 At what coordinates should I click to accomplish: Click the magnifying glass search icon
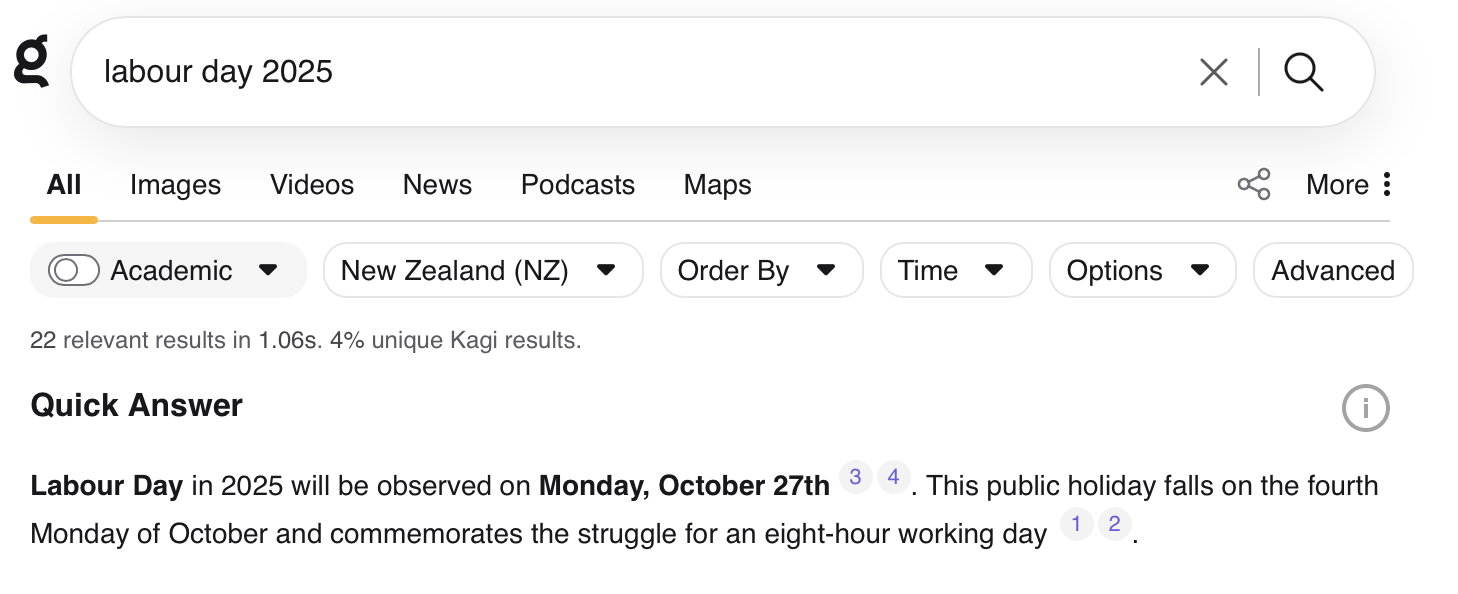pos(1303,72)
